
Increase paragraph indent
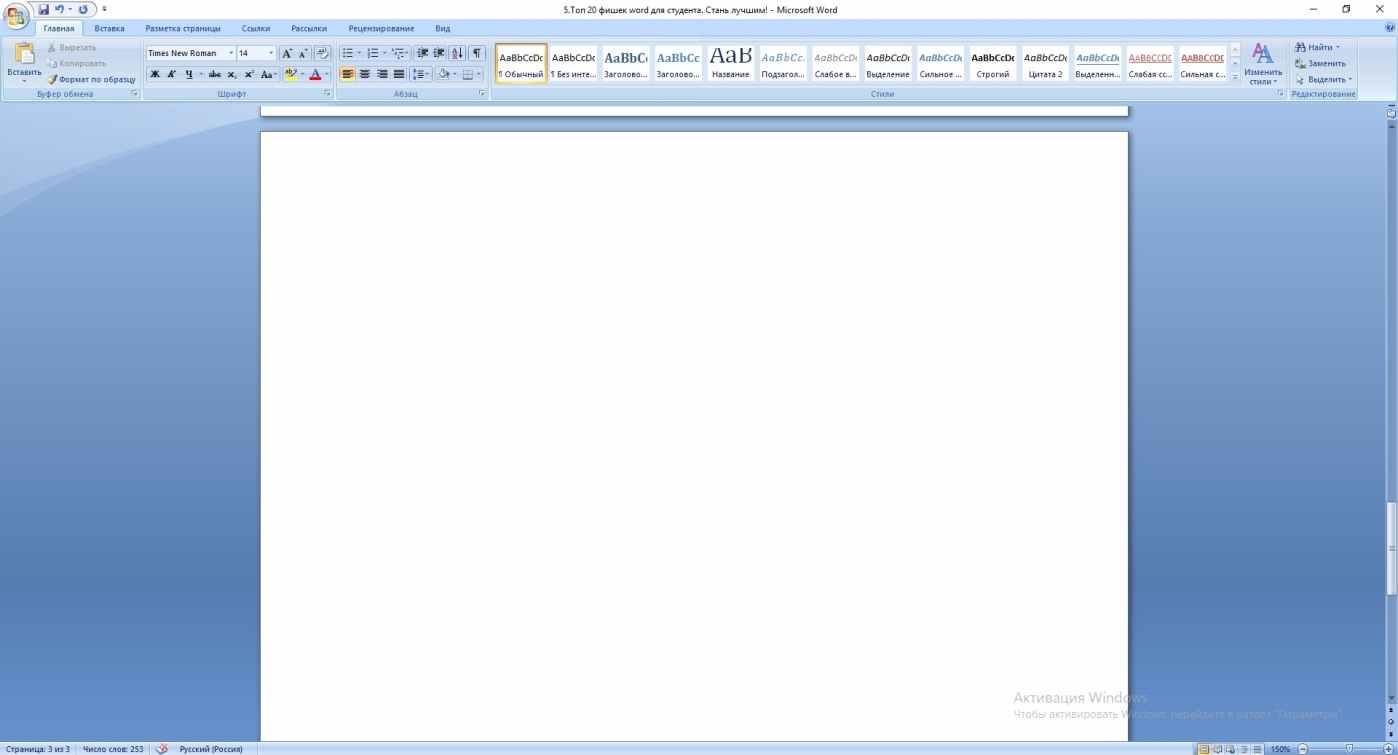click(x=439, y=53)
